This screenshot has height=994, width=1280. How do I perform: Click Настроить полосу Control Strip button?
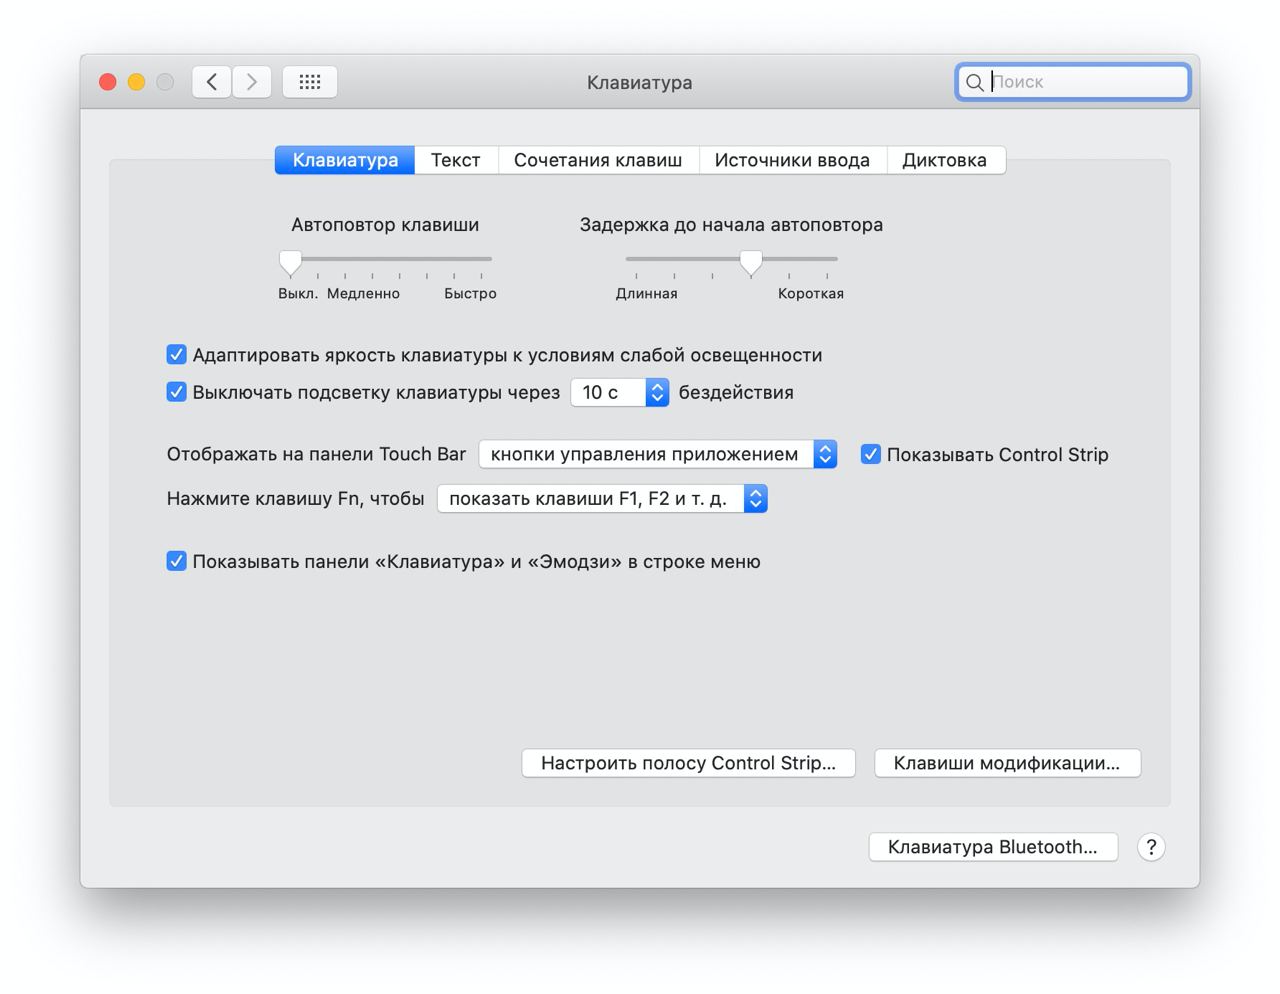click(688, 763)
